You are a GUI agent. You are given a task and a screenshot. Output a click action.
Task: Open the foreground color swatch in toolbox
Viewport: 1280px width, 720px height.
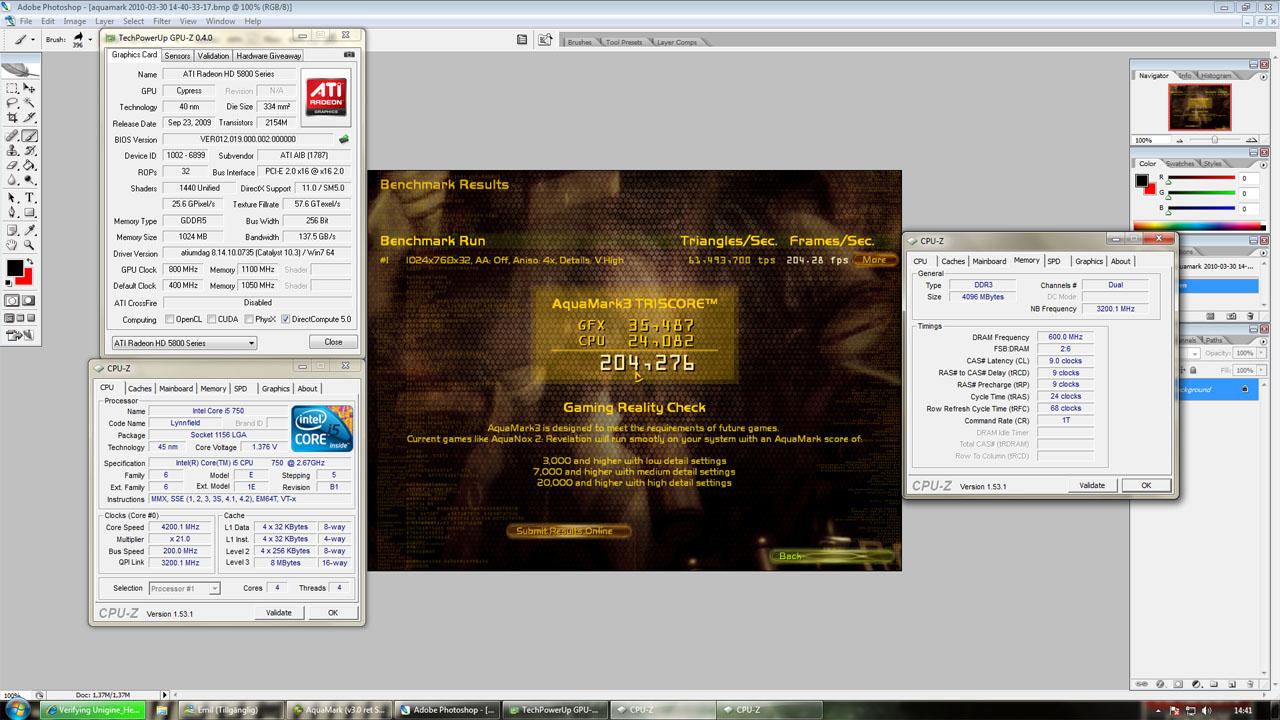[x=15, y=268]
